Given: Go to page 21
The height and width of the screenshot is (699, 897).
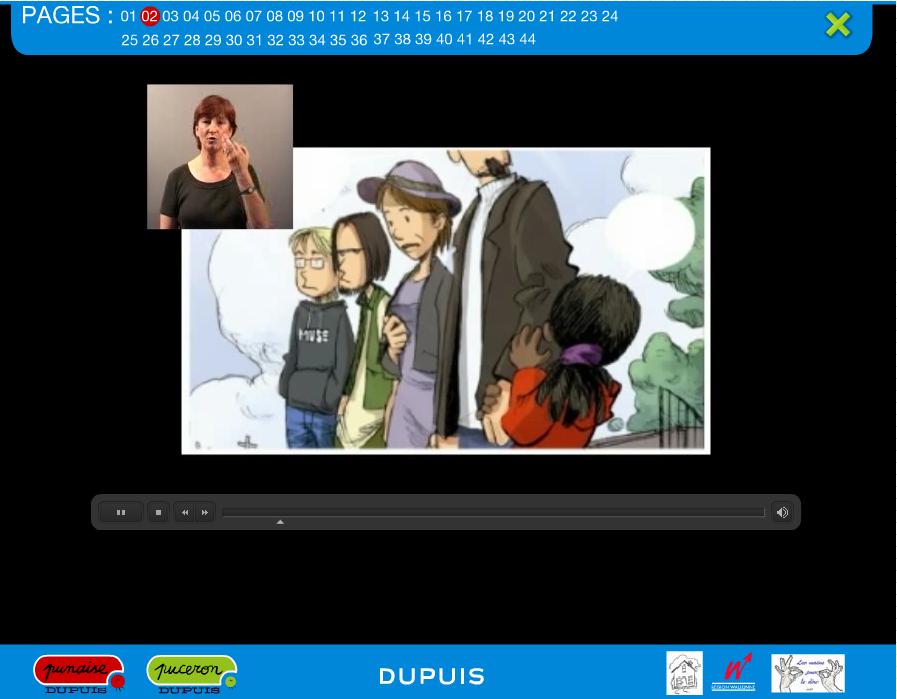Looking at the screenshot, I should tap(547, 16).
